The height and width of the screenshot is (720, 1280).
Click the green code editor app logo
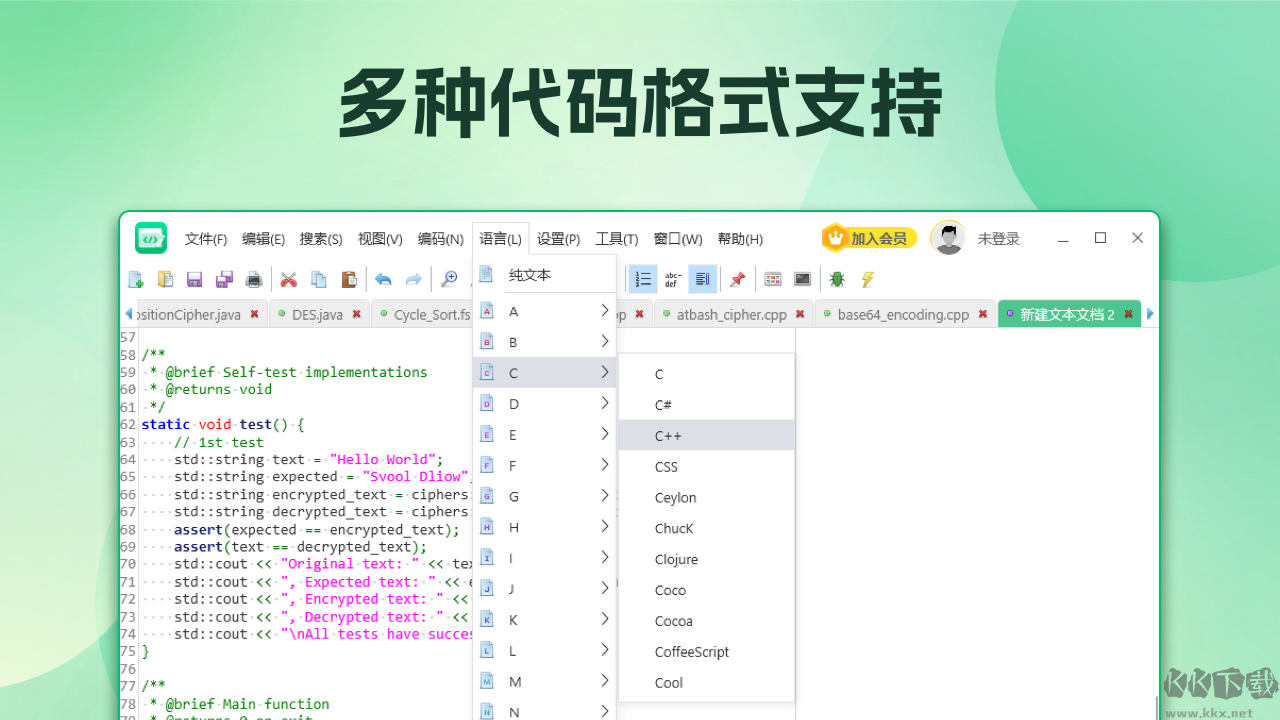[151, 238]
